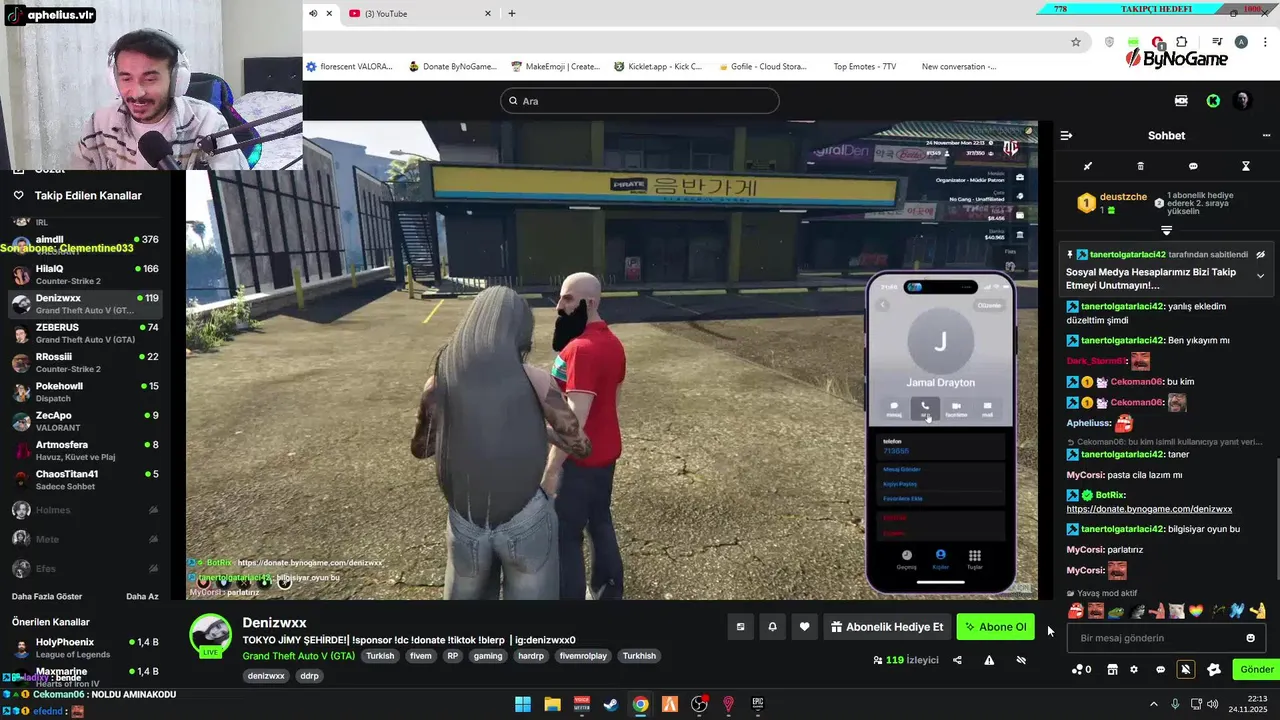Select the rainbow heart emote above chat input

pos(1196,610)
